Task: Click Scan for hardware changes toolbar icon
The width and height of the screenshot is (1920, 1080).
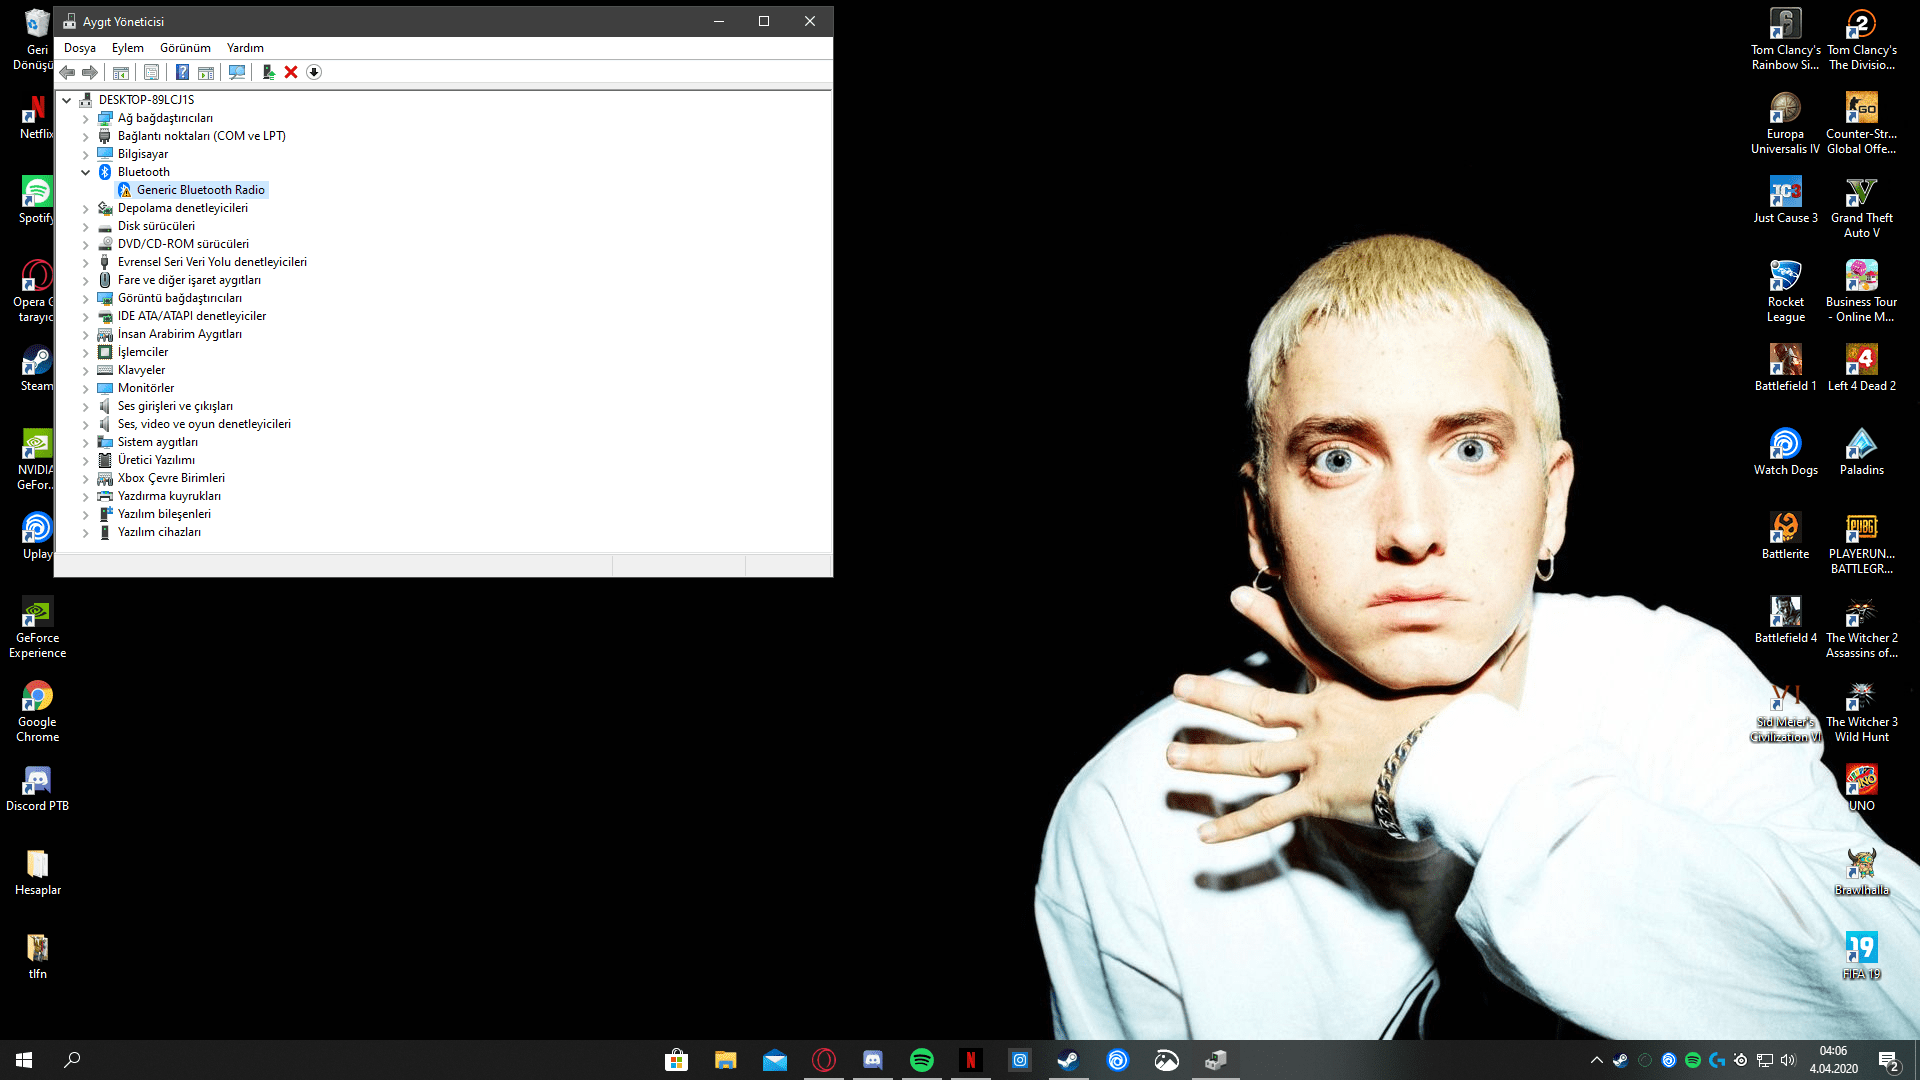Action: (x=237, y=72)
